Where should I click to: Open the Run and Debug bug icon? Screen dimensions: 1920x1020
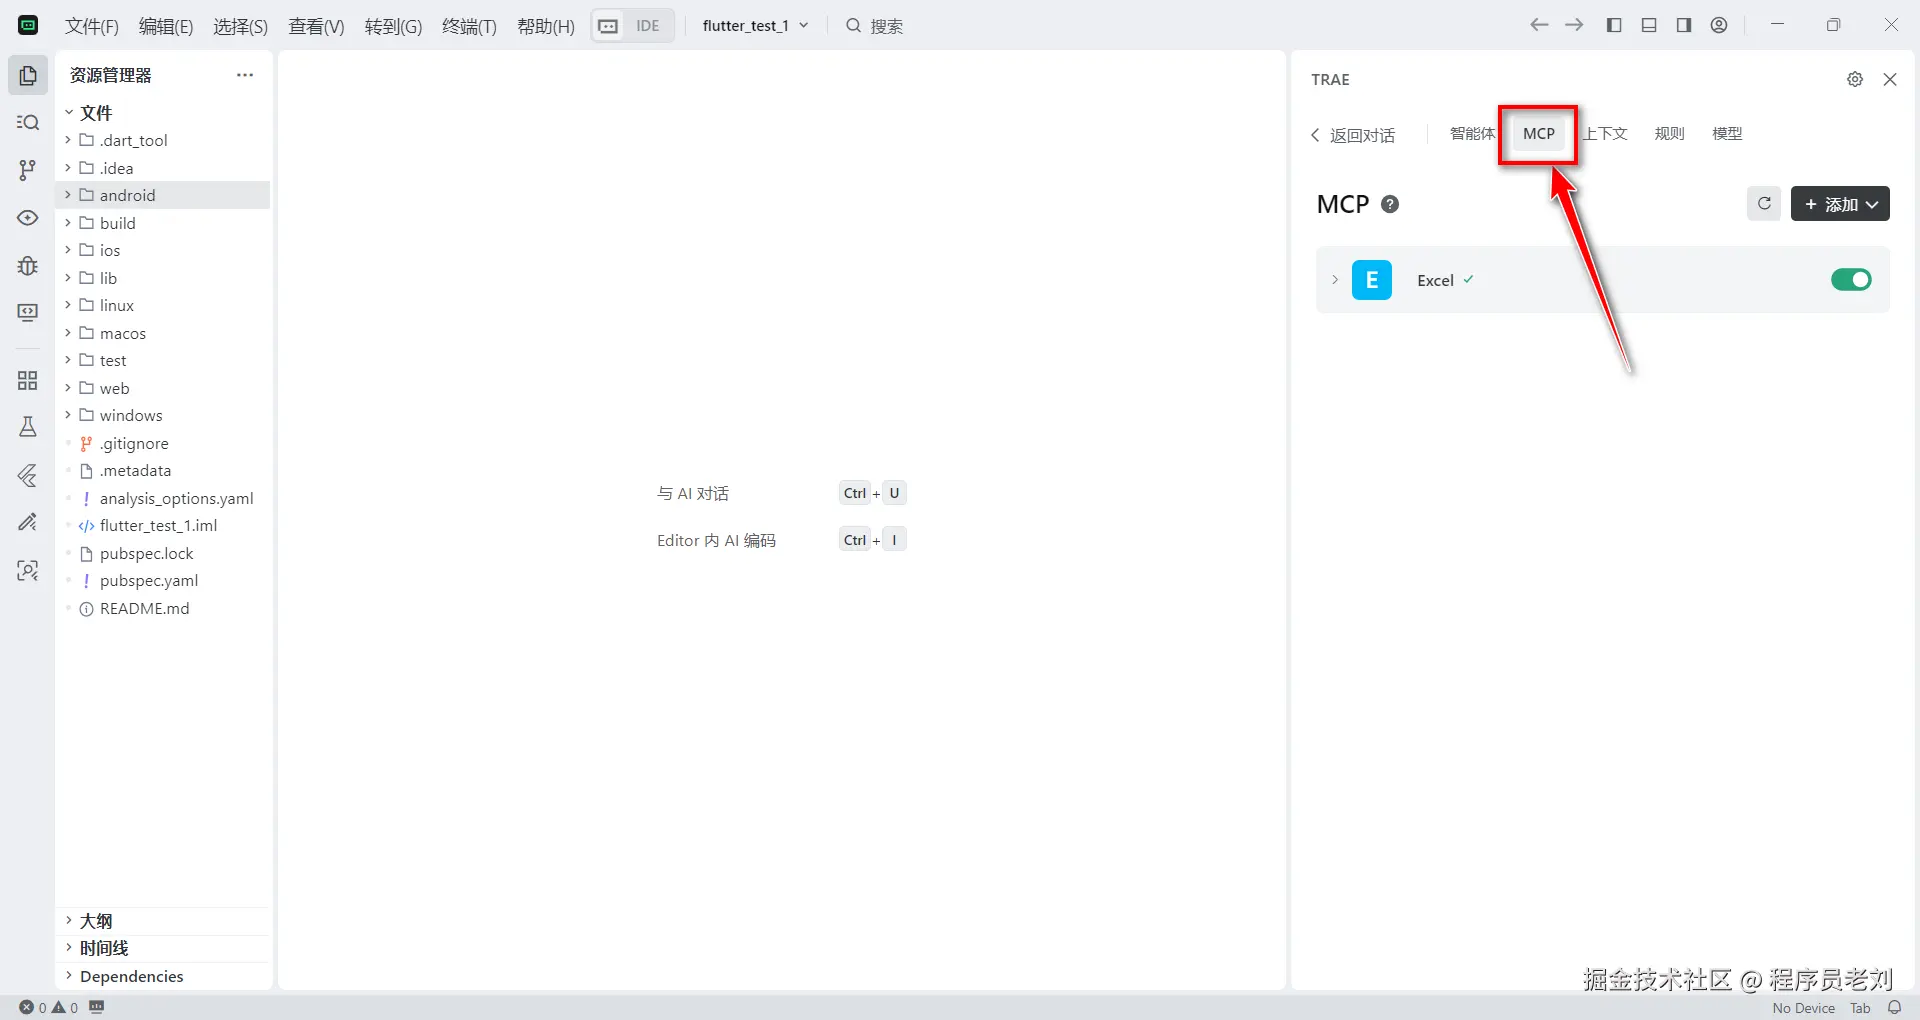pyautogui.click(x=28, y=265)
